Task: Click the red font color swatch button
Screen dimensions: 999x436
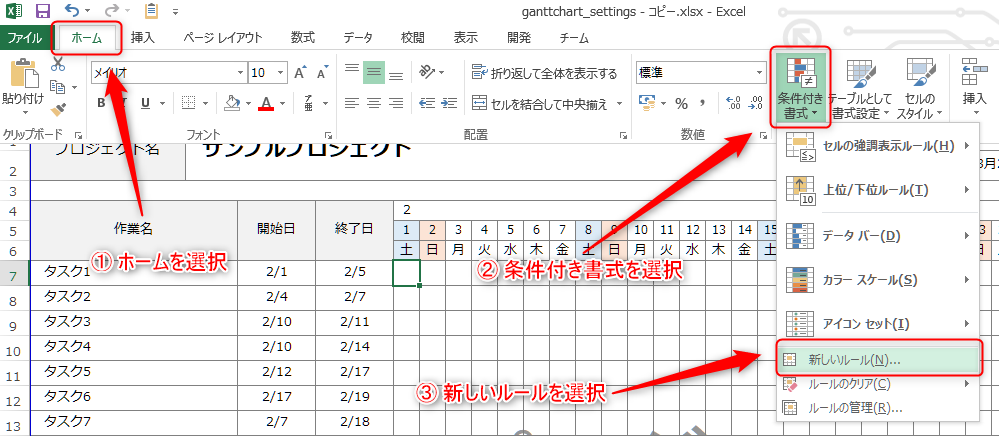Action: pos(265,103)
